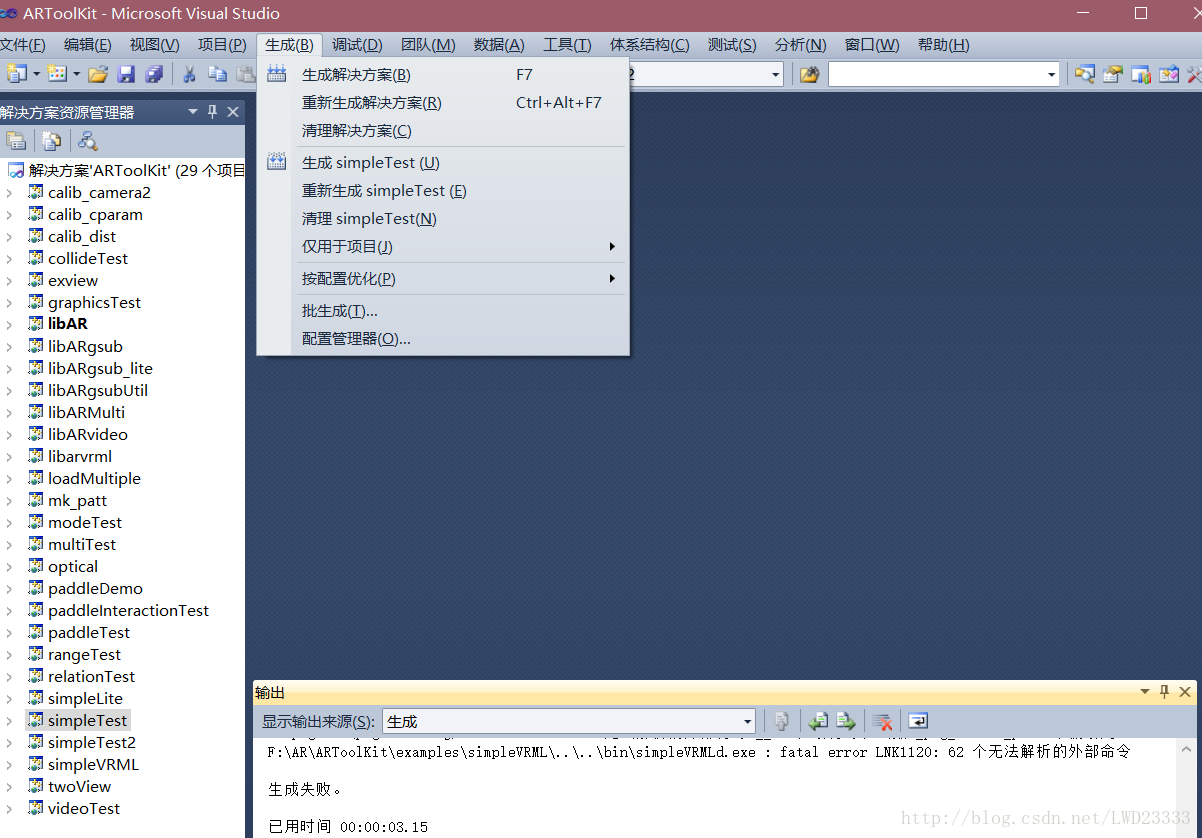Viewport: 1202px width, 838px height.
Task: Go to previous message in Output panel
Action: click(x=818, y=721)
